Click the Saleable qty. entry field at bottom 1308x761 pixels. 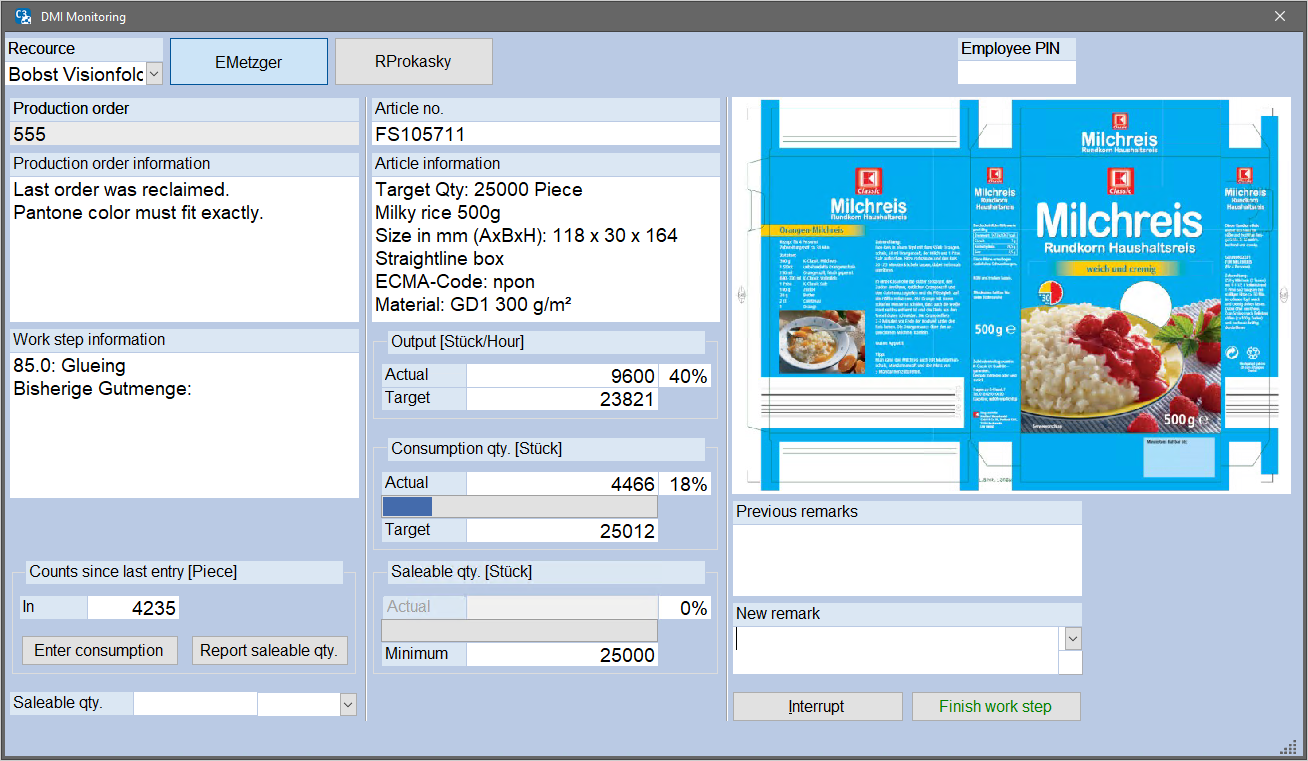point(195,704)
